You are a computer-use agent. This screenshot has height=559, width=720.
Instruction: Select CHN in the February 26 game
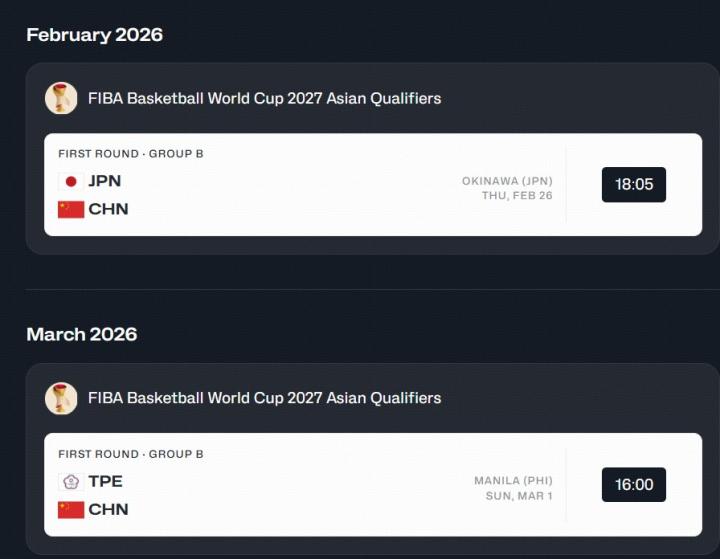[108, 209]
